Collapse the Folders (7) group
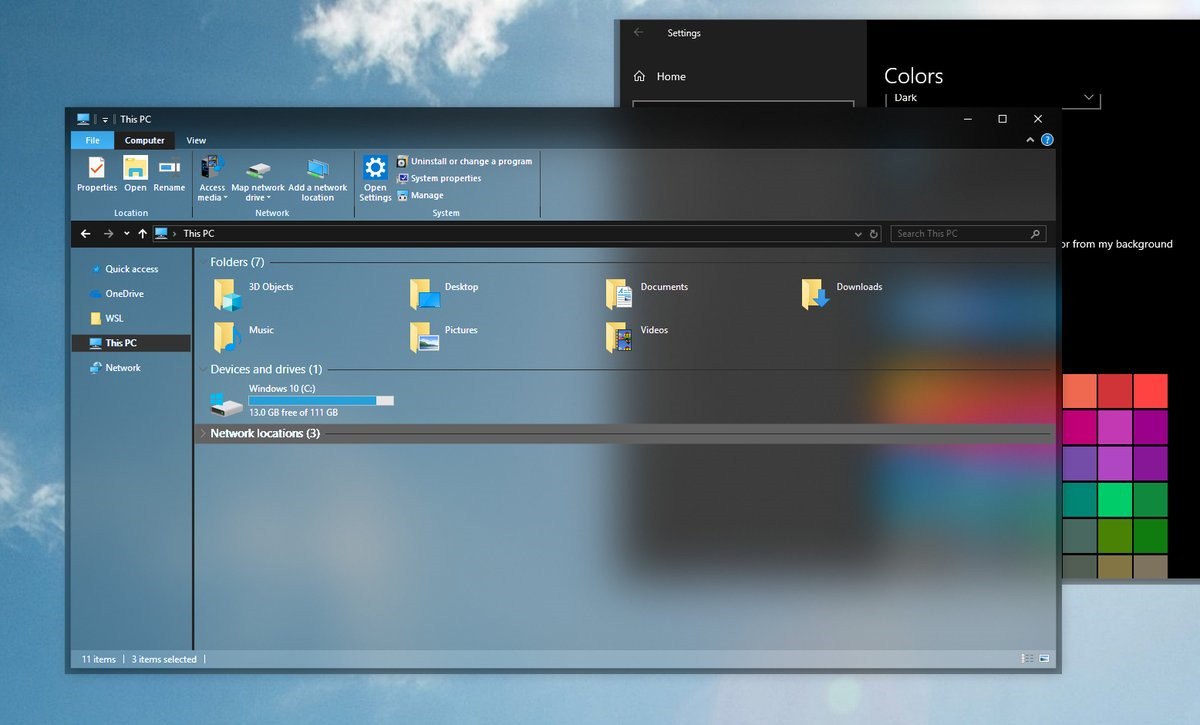The height and width of the screenshot is (725, 1200). click(x=202, y=262)
